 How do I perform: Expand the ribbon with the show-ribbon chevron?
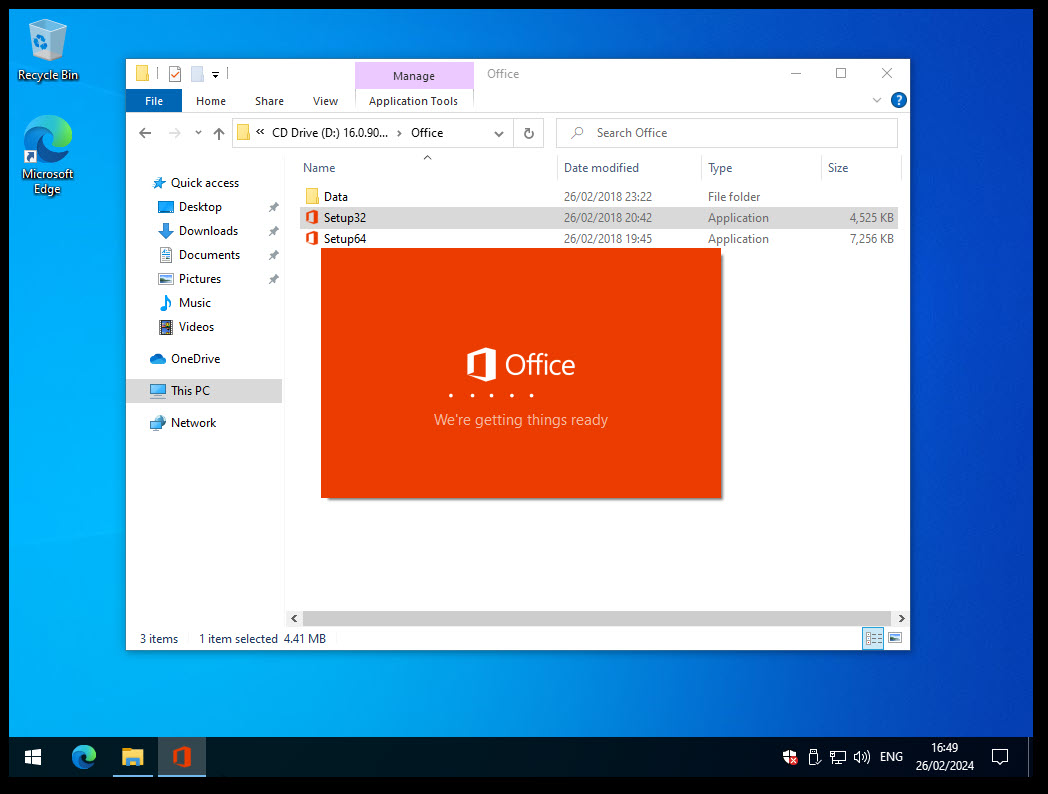[x=877, y=100]
